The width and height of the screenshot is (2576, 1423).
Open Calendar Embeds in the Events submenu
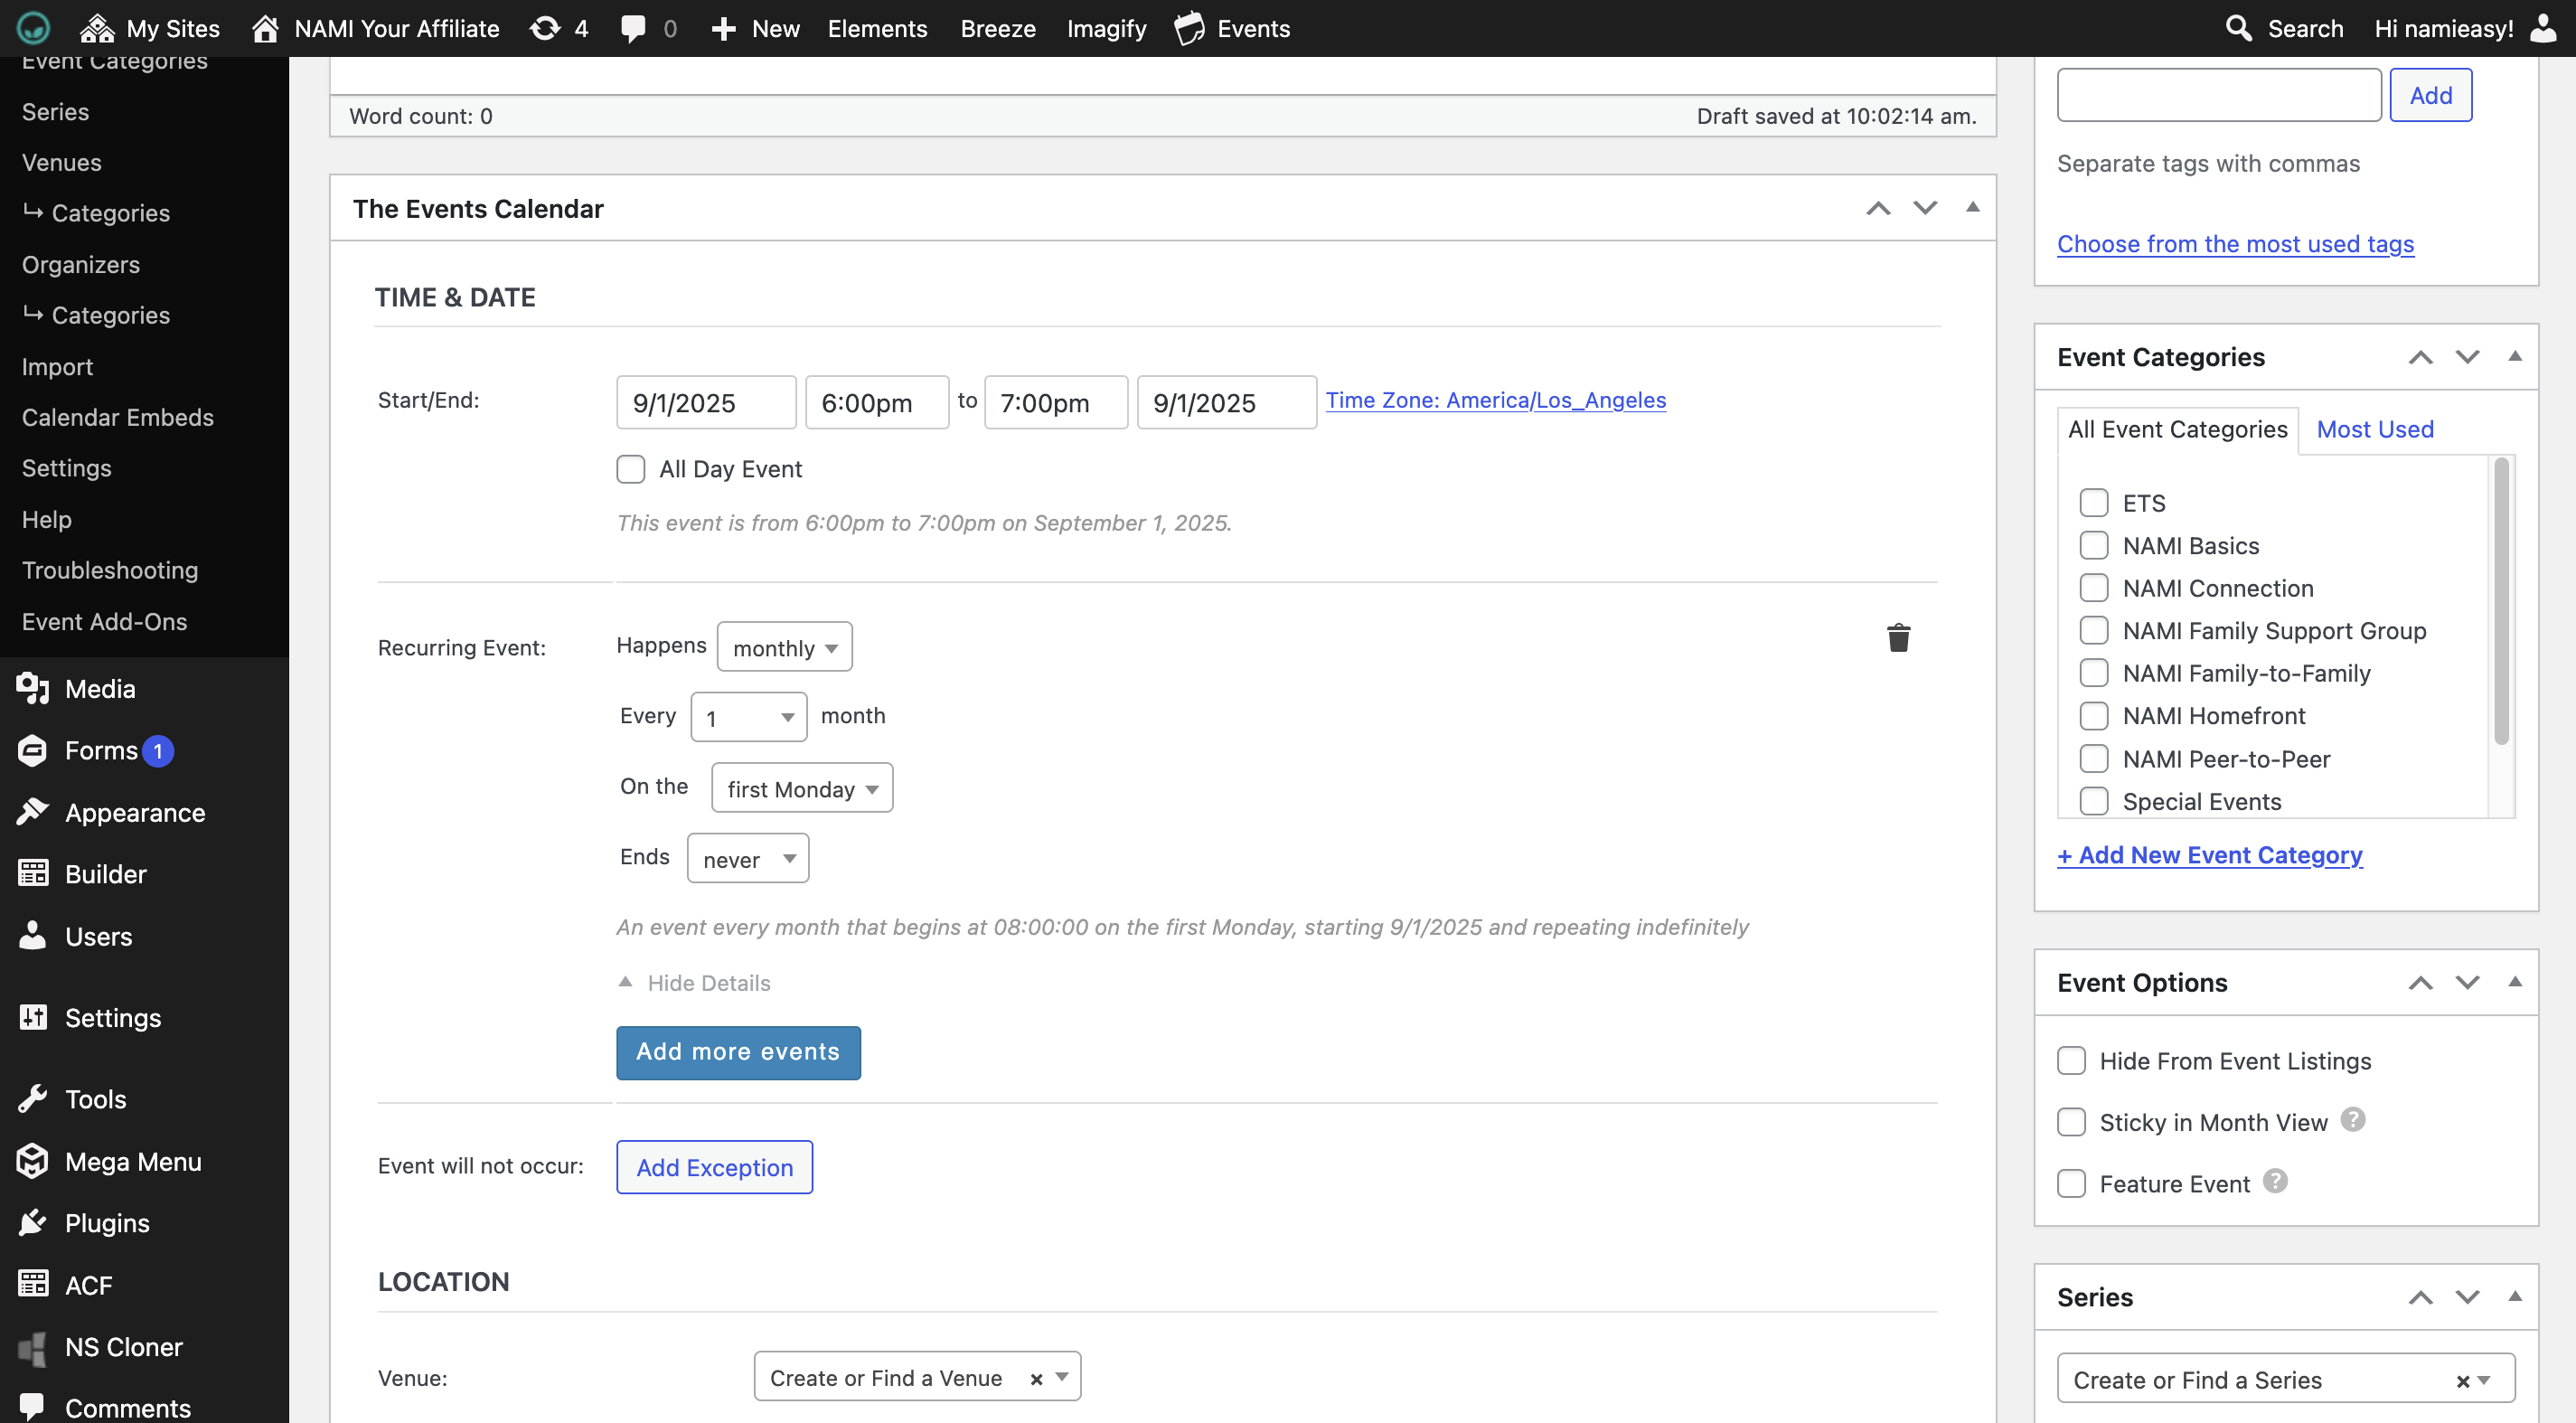117,417
